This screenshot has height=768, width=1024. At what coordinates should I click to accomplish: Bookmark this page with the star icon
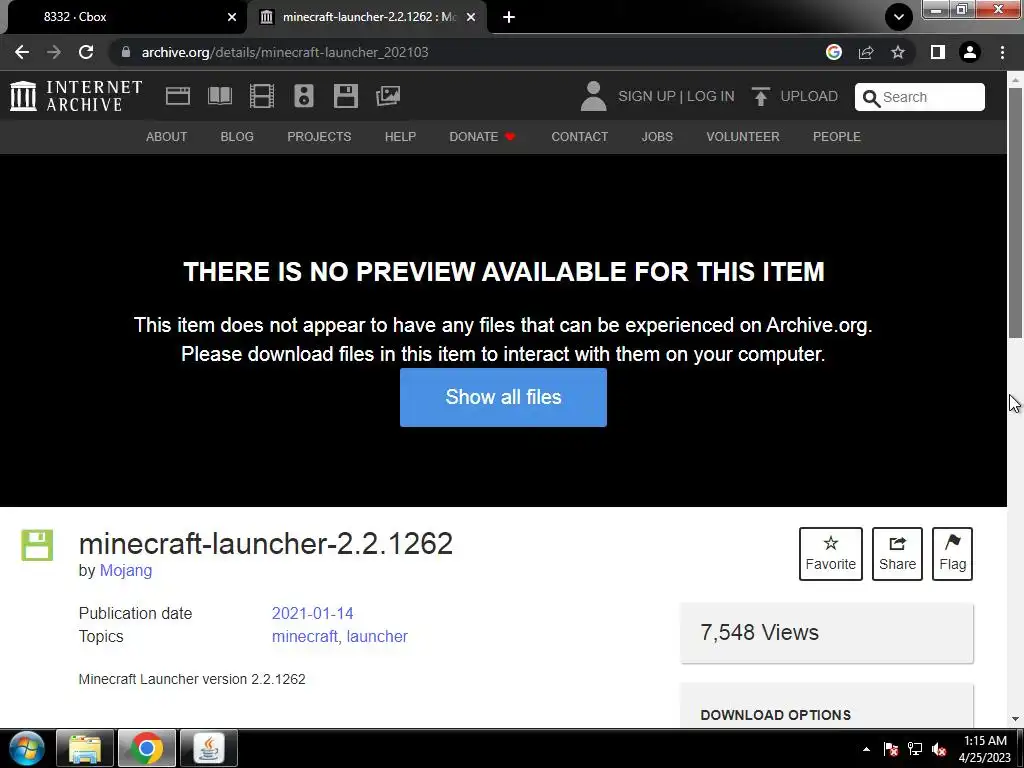pyautogui.click(x=898, y=52)
